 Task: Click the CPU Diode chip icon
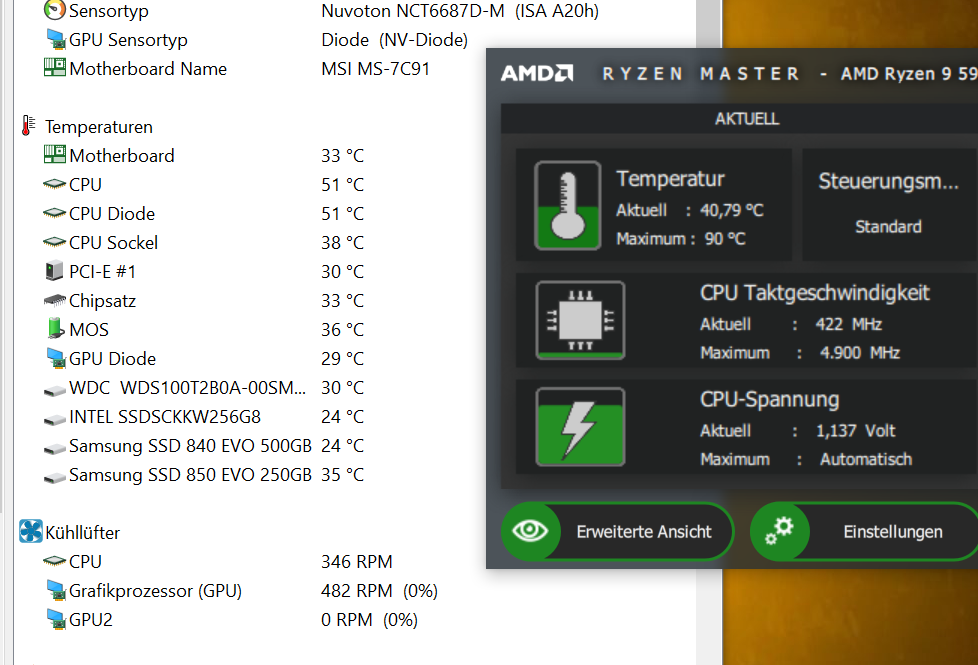55,213
